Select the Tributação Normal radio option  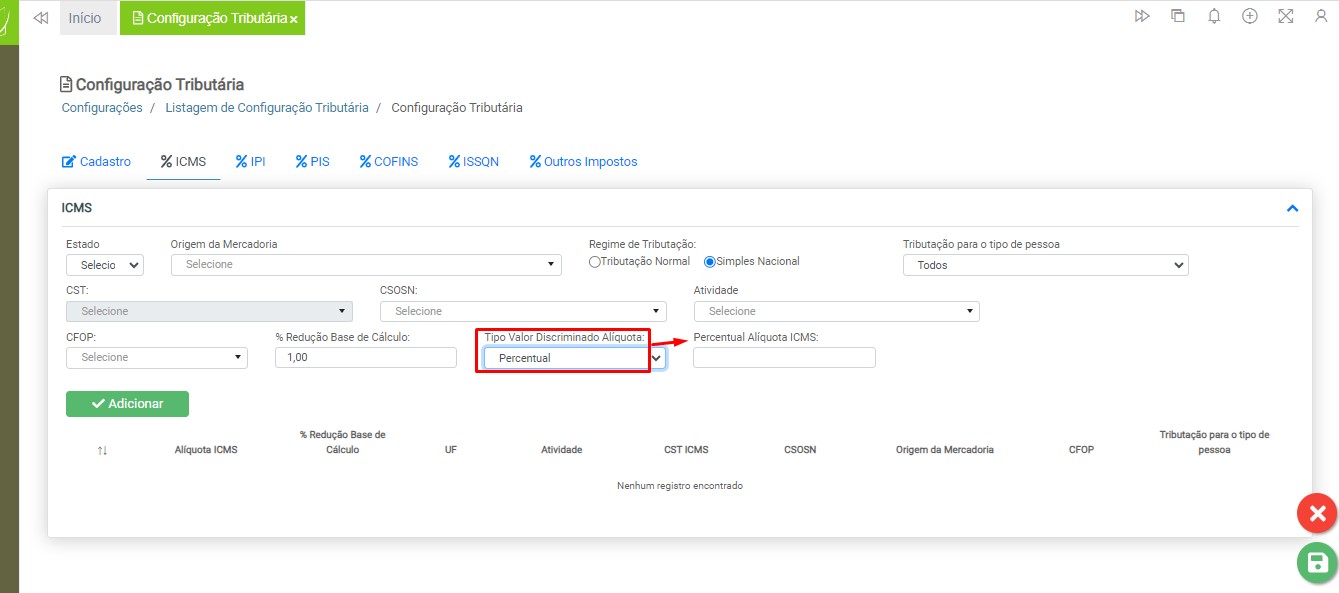595,262
